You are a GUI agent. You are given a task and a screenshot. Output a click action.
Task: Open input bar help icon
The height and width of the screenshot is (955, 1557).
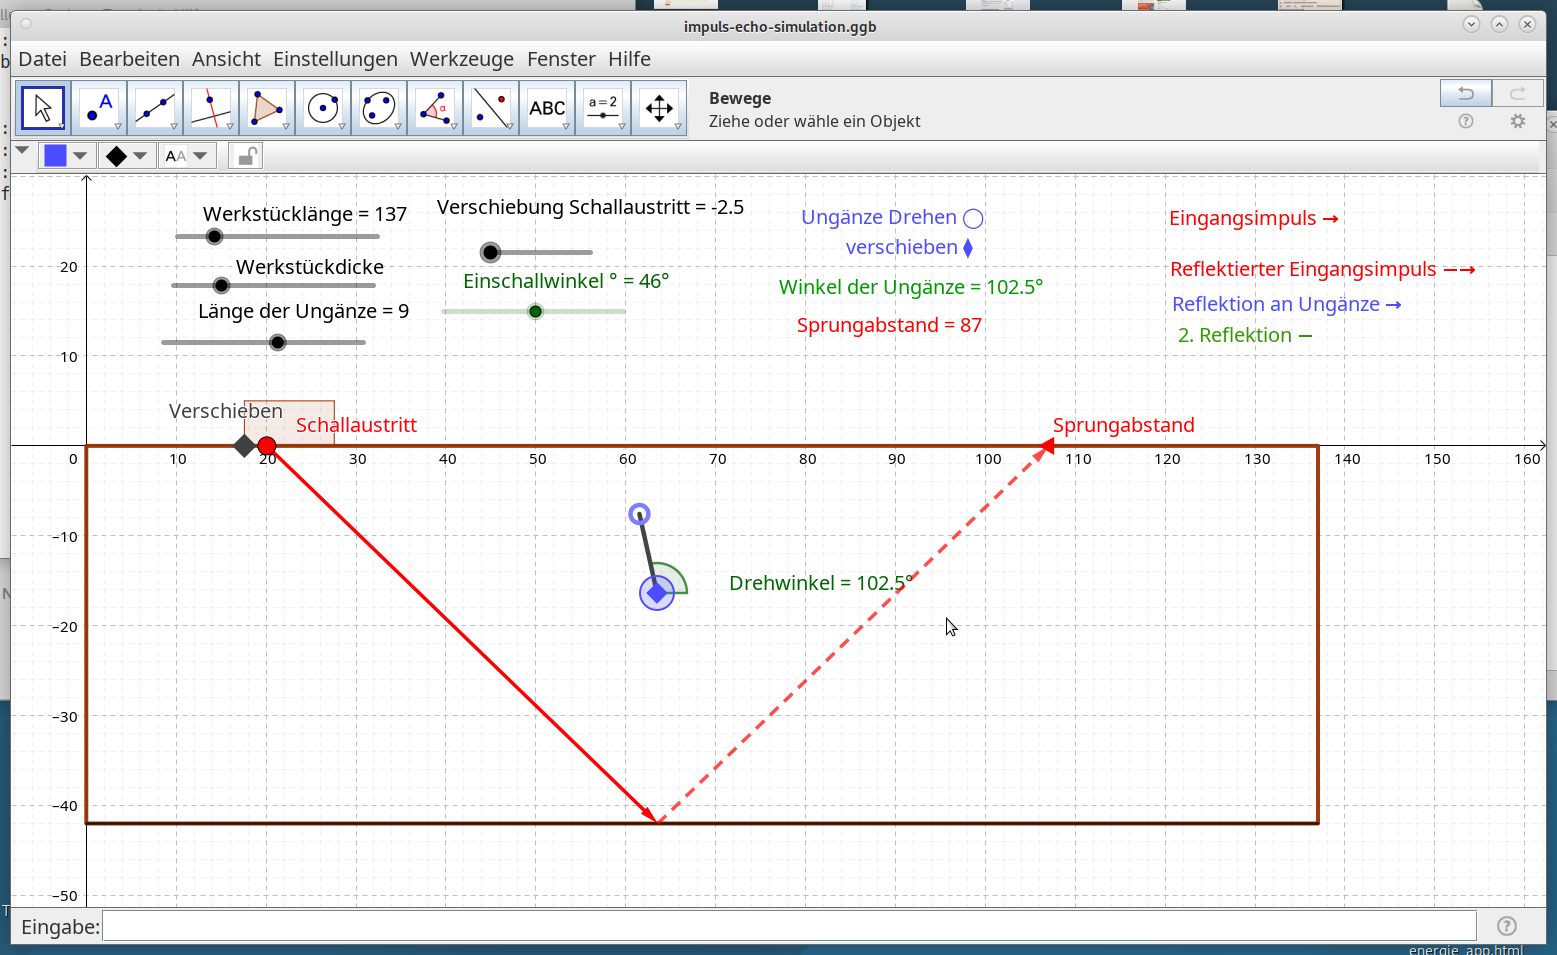click(x=1507, y=926)
